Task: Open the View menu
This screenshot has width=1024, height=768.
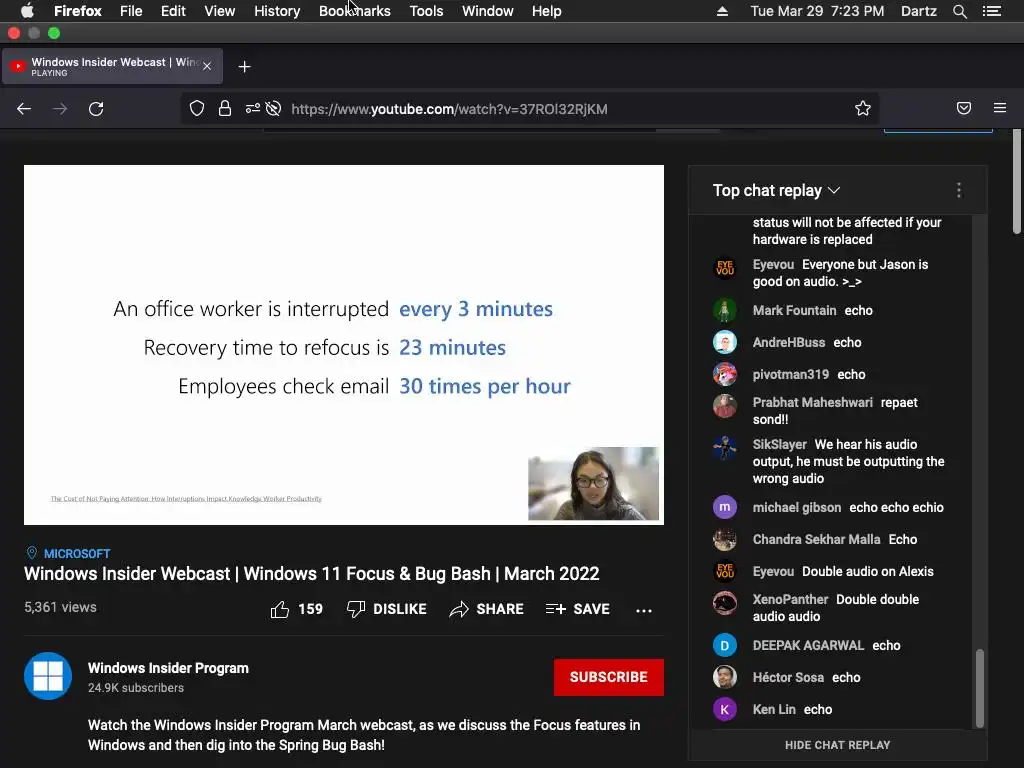Action: pos(219,11)
